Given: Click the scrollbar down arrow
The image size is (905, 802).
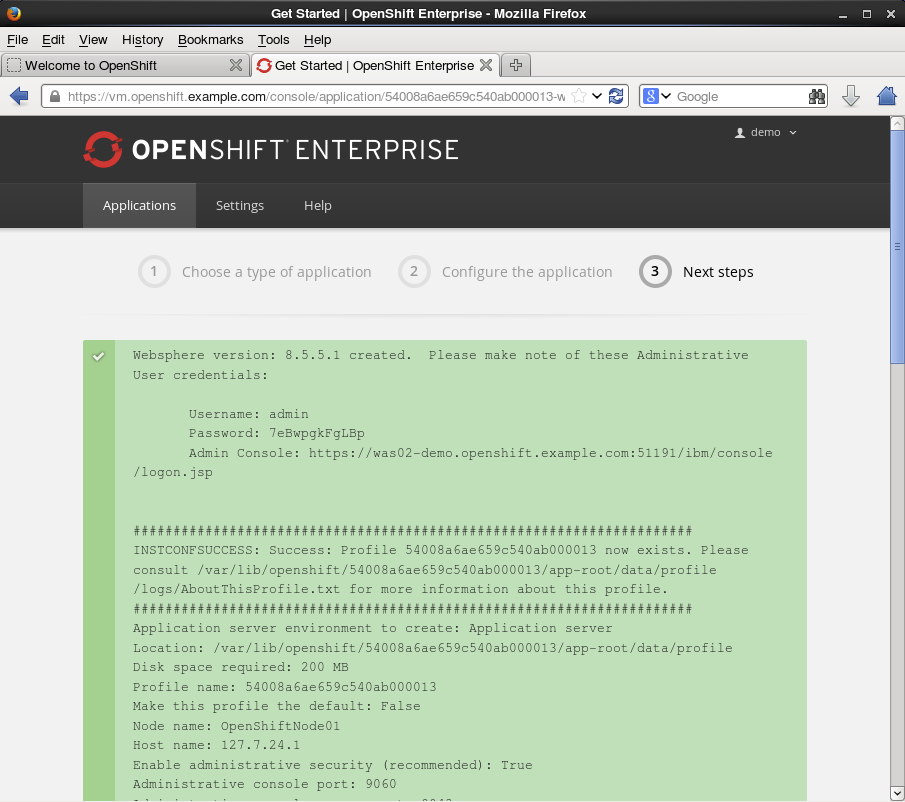Looking at the screenshot, I should tap(897, 793).
